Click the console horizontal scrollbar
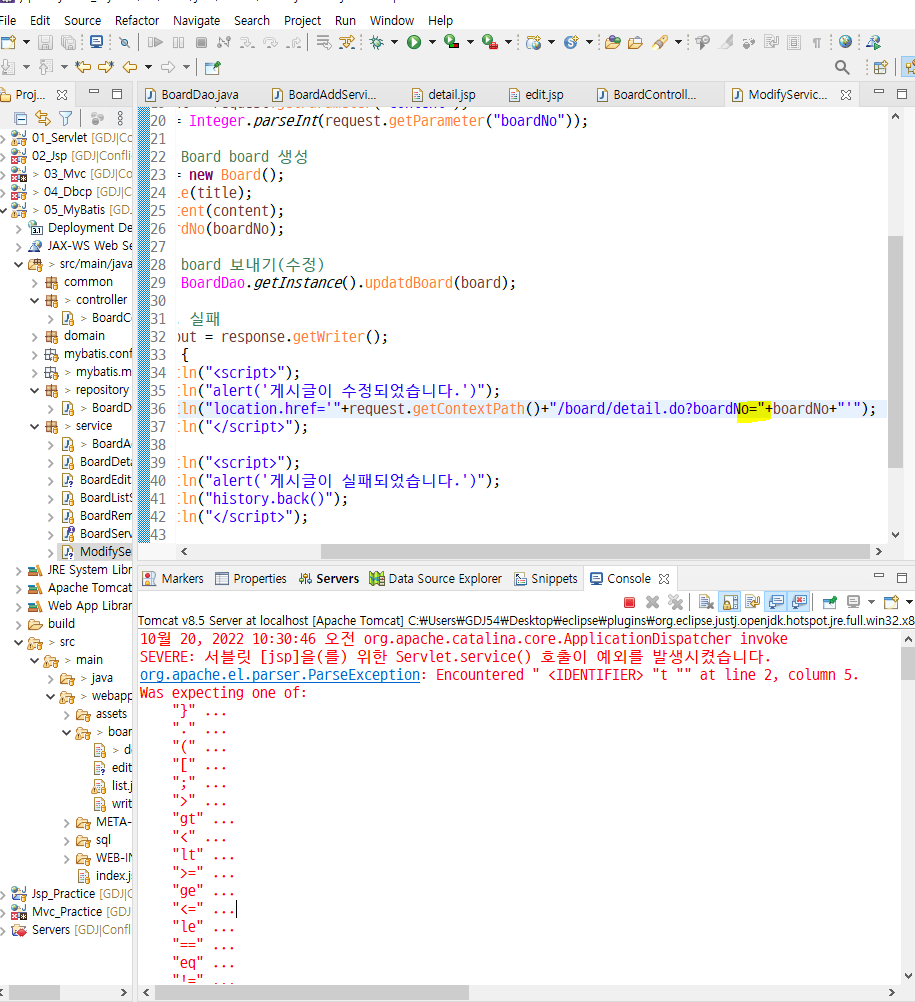This screenshot has width=915, height=1002. (312, 992)
